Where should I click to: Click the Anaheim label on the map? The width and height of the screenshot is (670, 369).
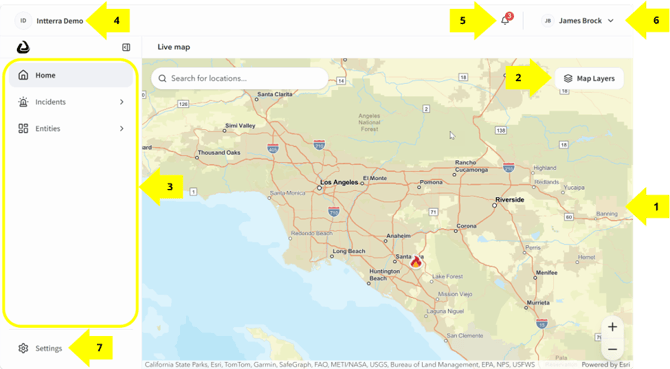tap(399, 236)
